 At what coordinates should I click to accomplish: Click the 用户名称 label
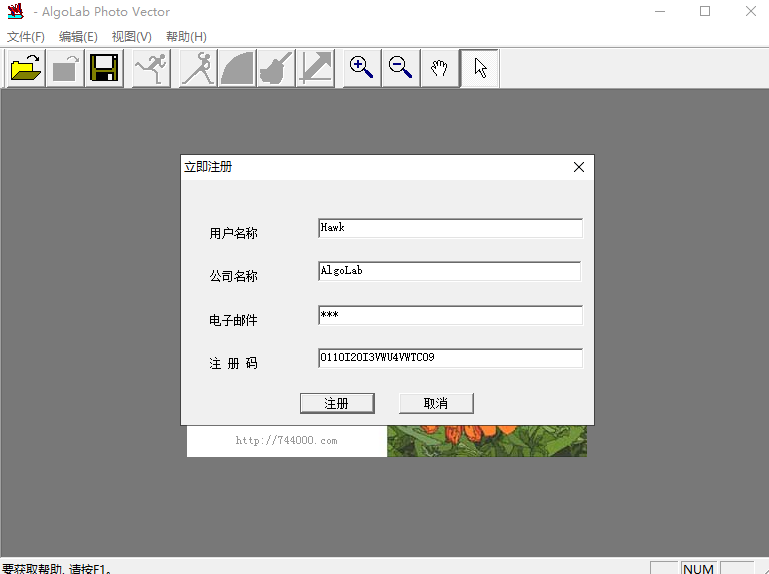[233, 233]
